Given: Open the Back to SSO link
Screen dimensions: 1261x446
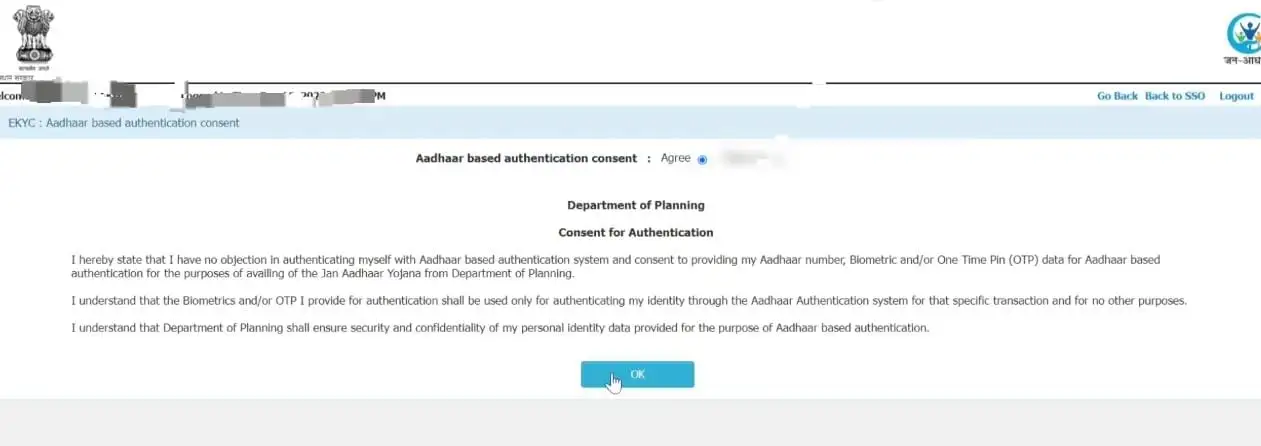Looking at the screenshot, I should pos(1174,96).
